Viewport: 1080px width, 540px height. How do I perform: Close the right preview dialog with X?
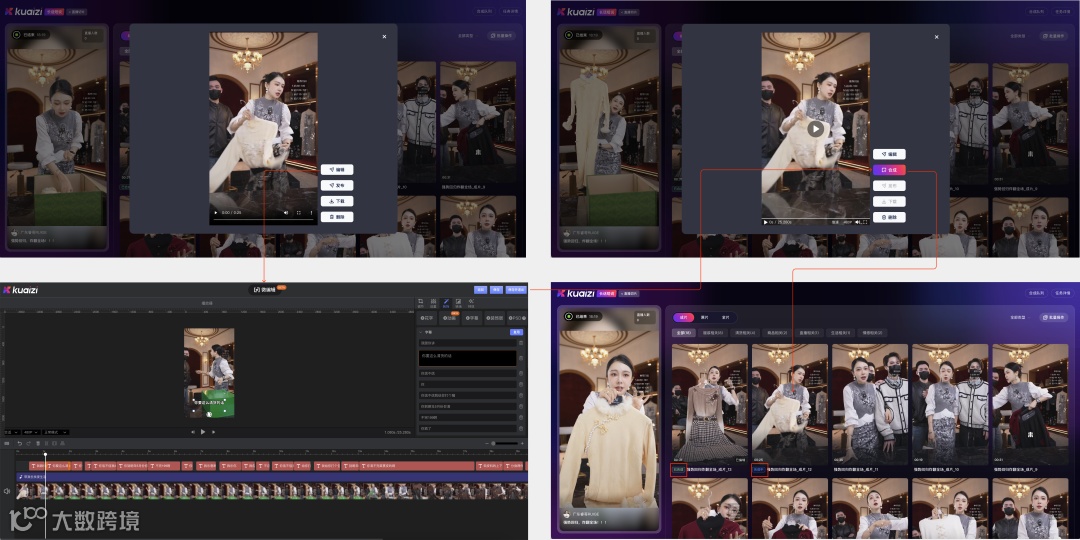pos(936,37)
